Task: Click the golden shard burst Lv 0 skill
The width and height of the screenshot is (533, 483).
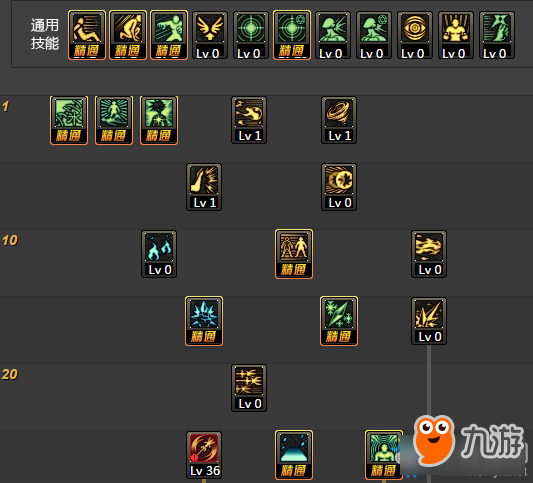Action: coord(429,321)
